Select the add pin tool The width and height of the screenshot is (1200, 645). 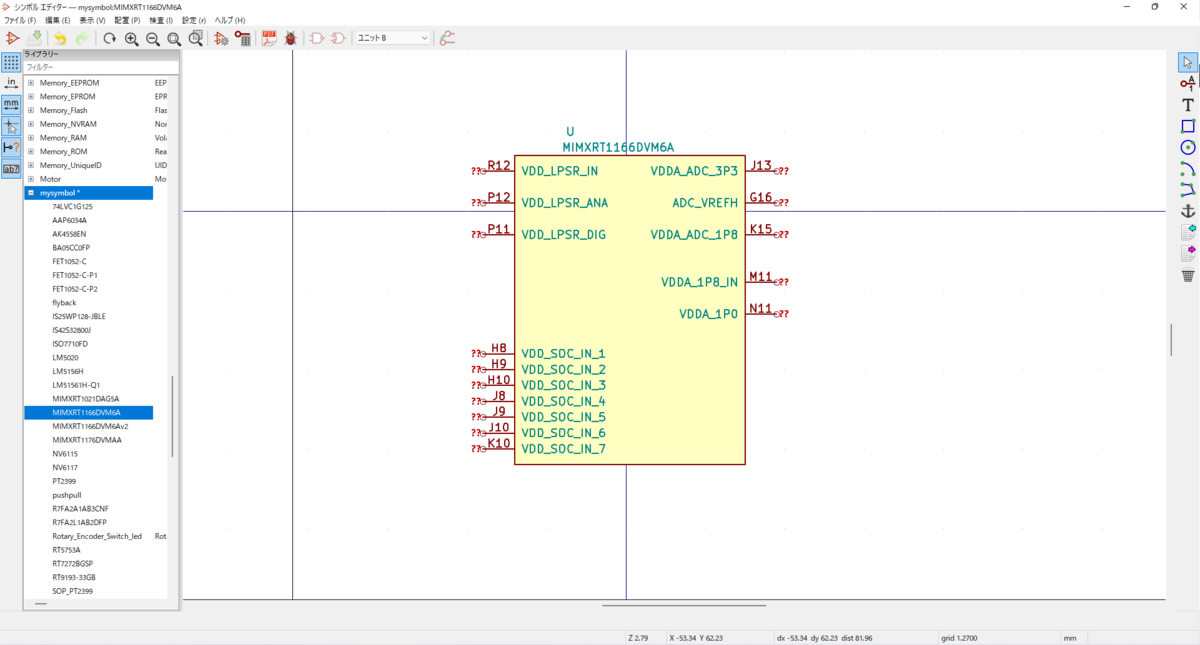(1188, 83)
